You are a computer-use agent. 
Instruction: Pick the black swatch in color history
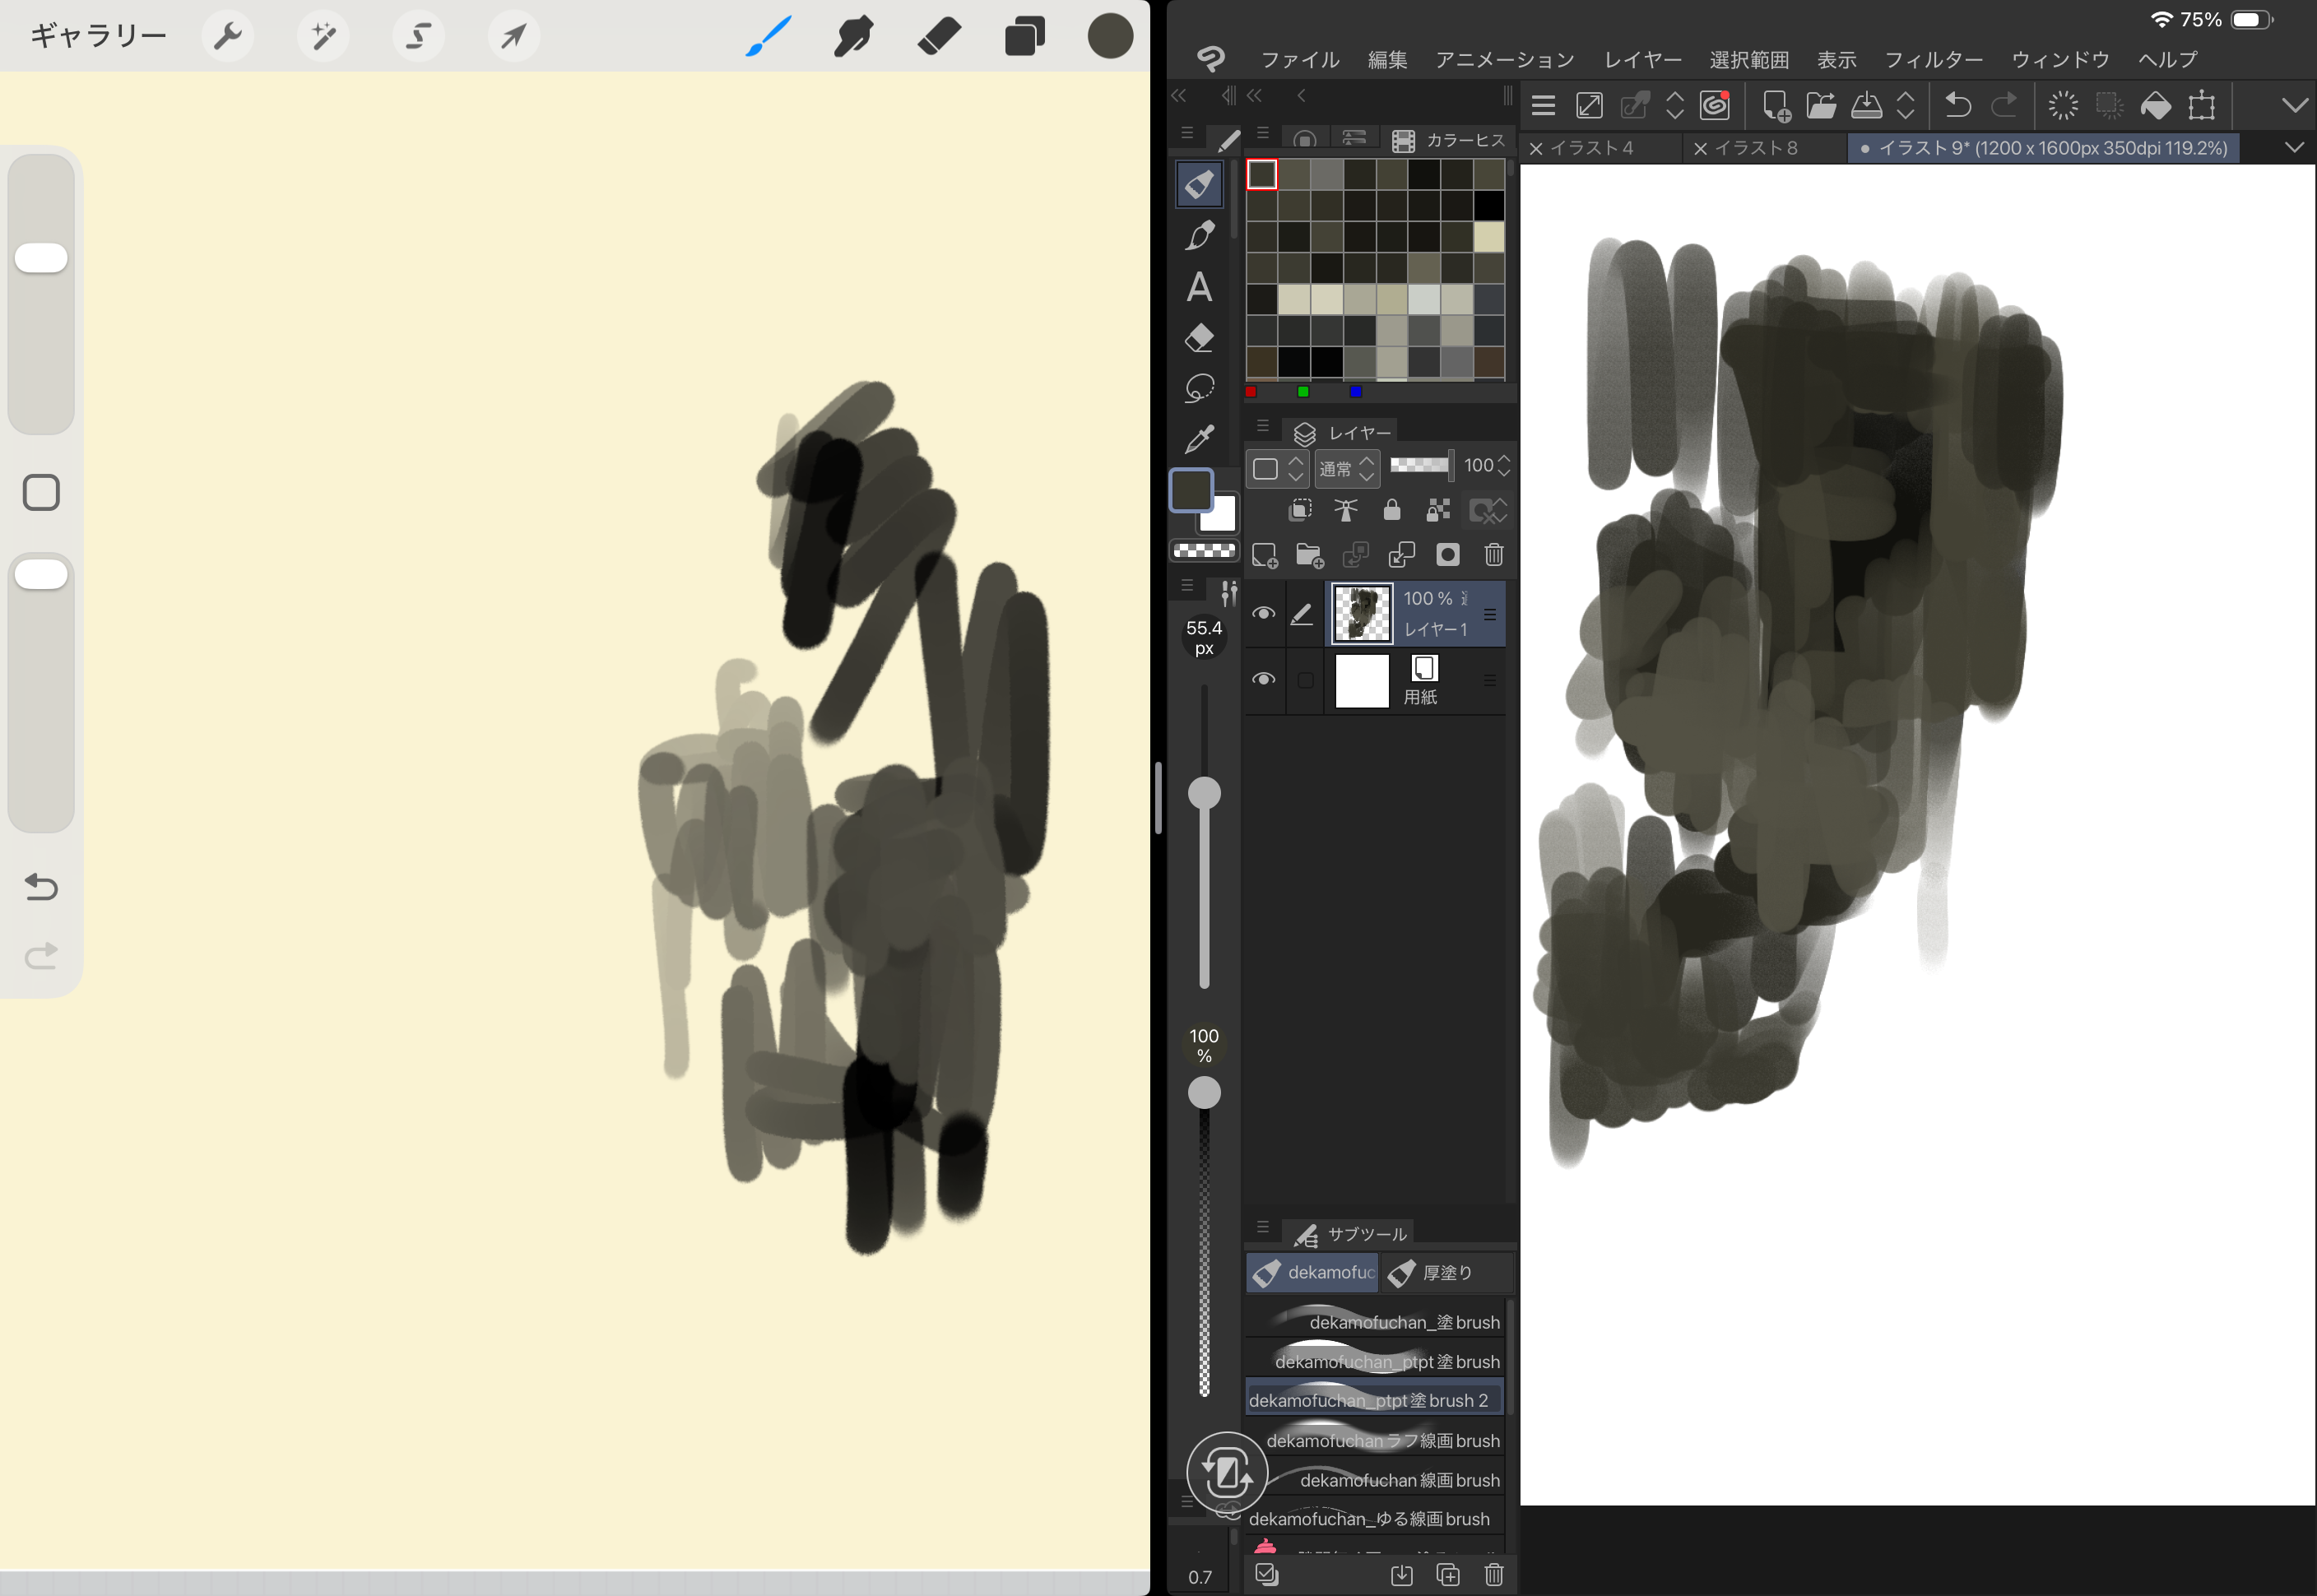point(1488,206)
